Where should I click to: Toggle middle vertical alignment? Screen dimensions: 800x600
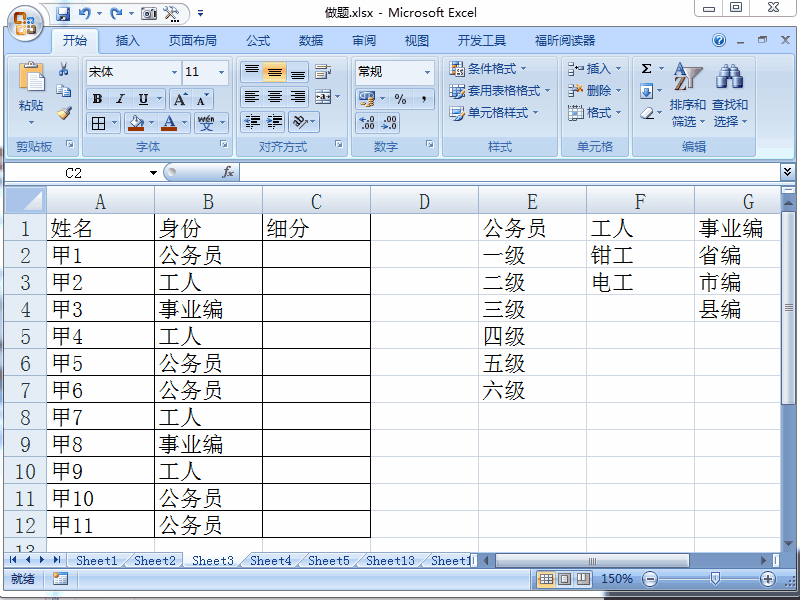pos(274,72)
